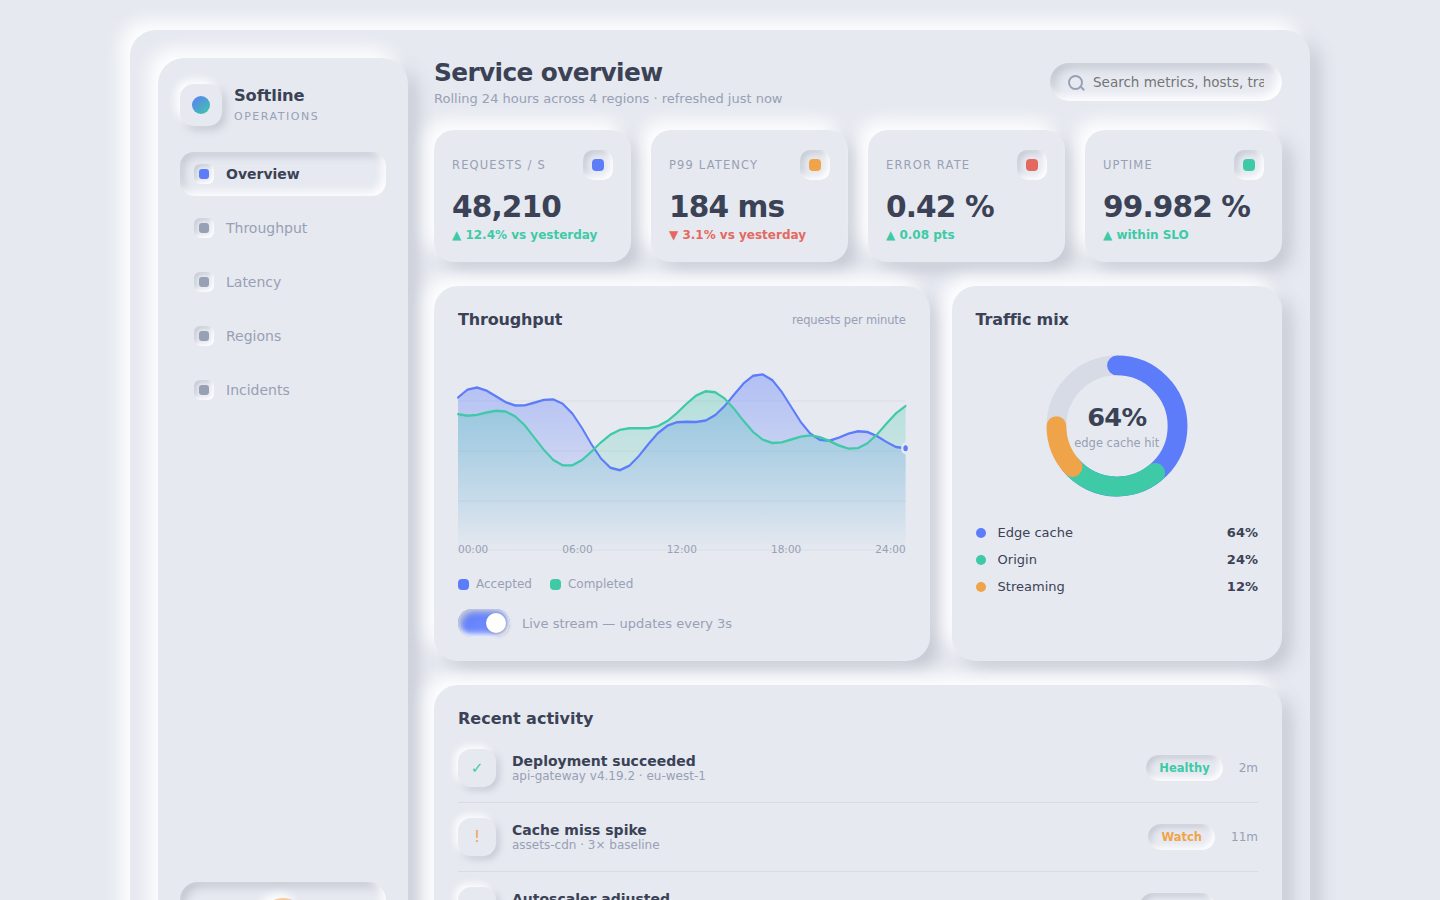
Task: Click the 12:00 time axis label
Action: [x=682, y=549]
